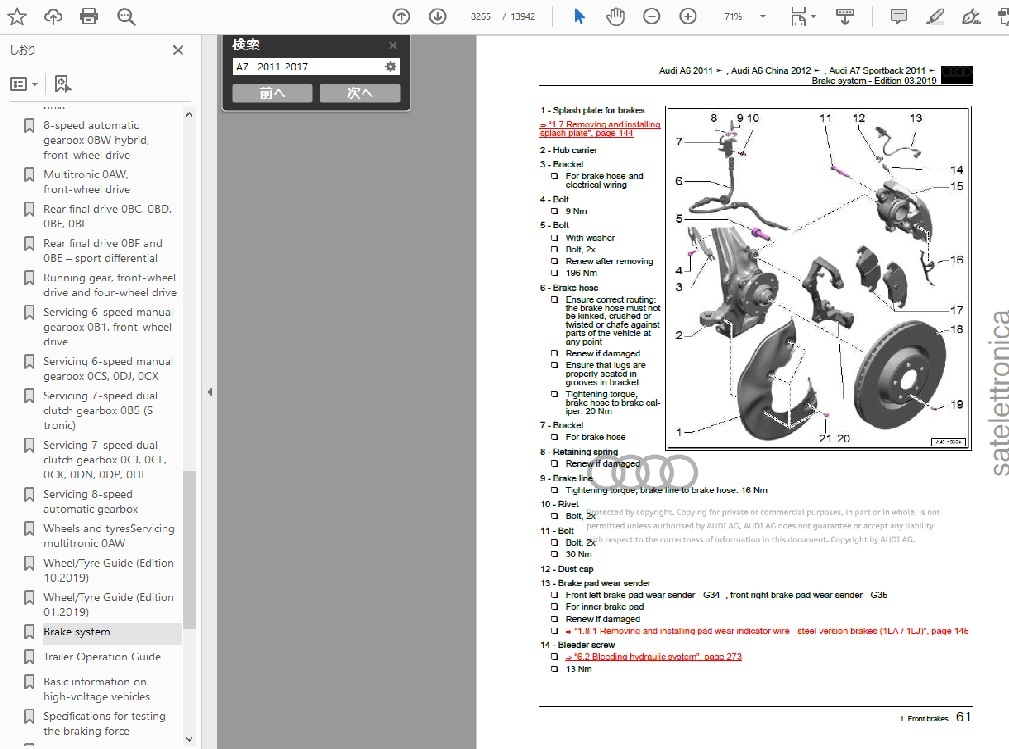This screenshot has height=749, width=1009.
Task: Click the star bookmark icon in toolbar
Action: (17, 17)
